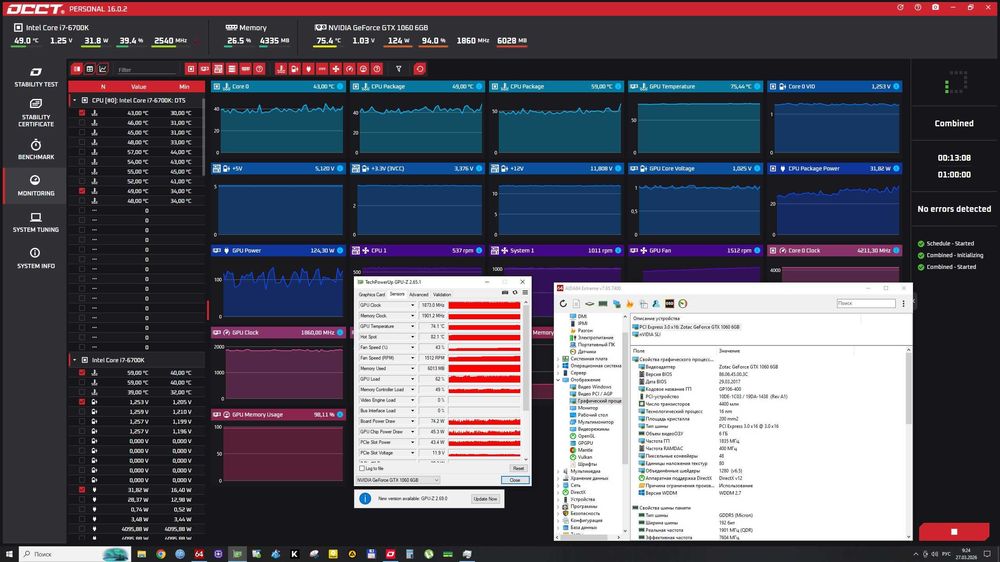Select the OpenGL item in AIDA64 tree
1000x562 pixels.
click(x=586, y=436)
